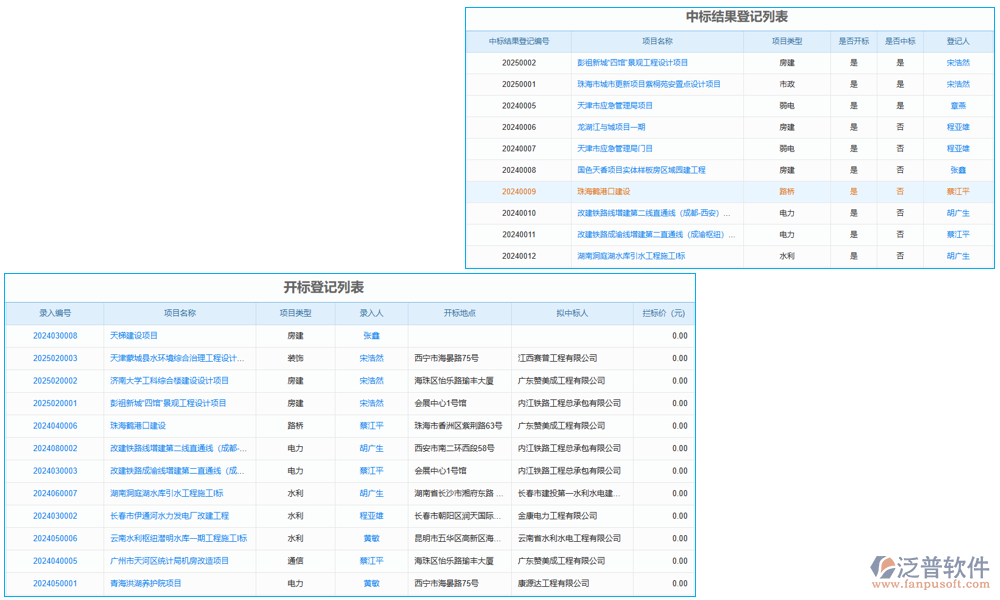Open 珠海市城市更新项目紫桐苑安置点设计项目 link
The width and height of the screenshot is (1000, 600).
(x=648, y=84)
